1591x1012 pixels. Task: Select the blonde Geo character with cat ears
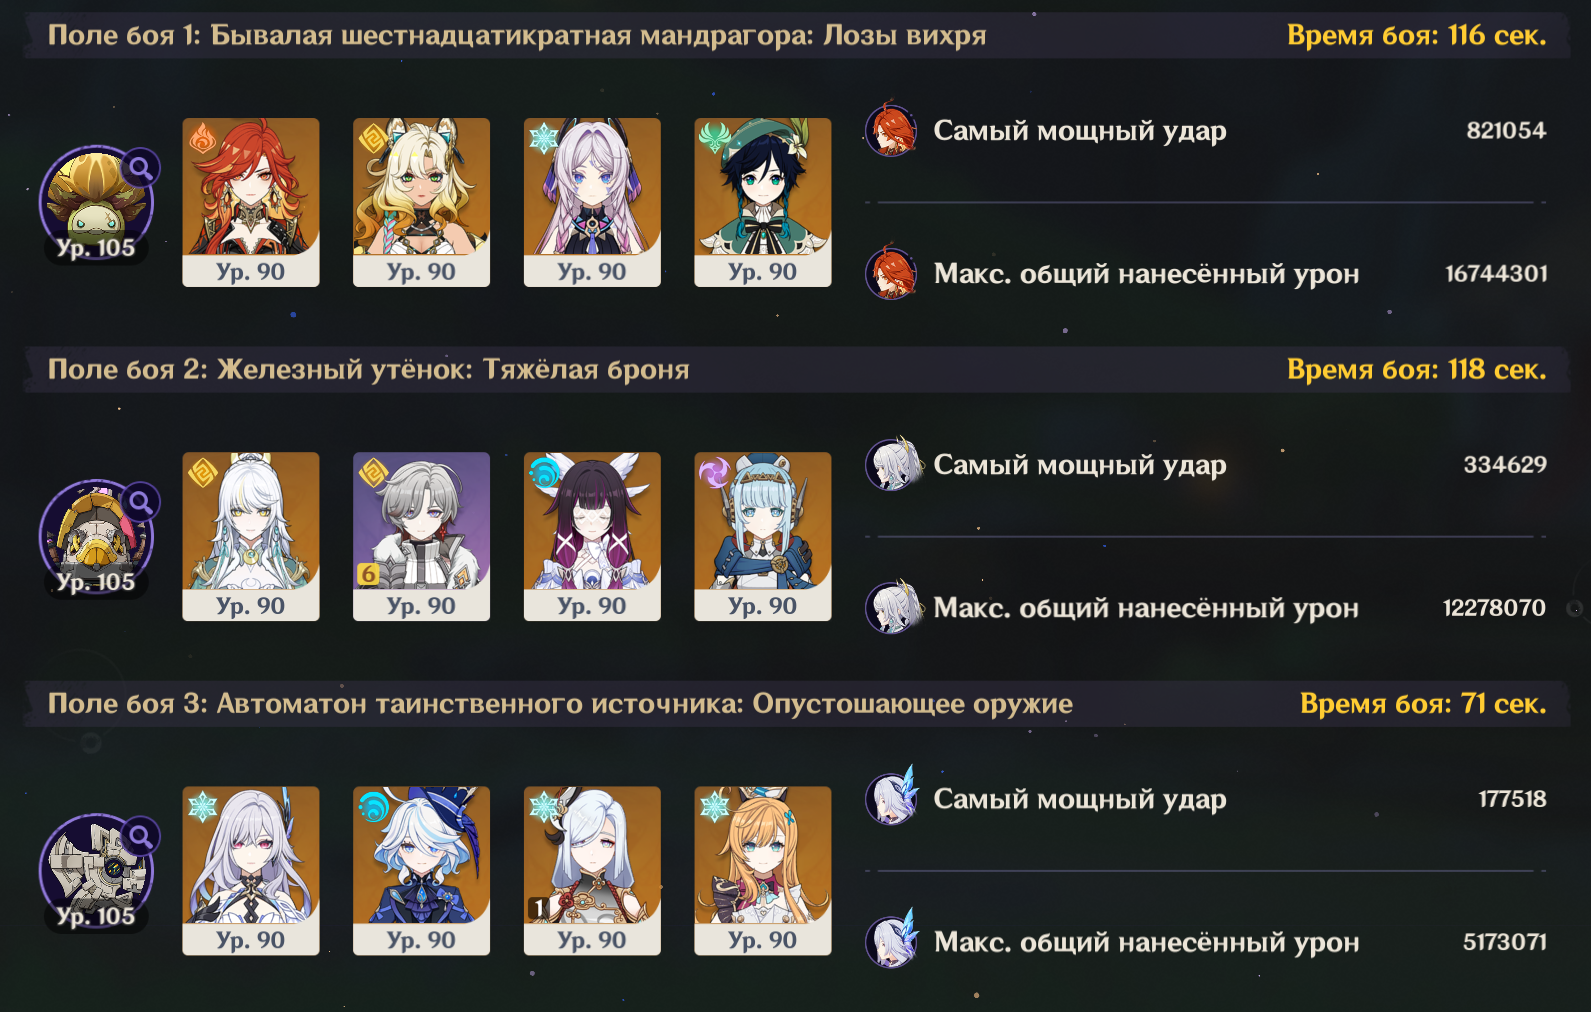421,203
